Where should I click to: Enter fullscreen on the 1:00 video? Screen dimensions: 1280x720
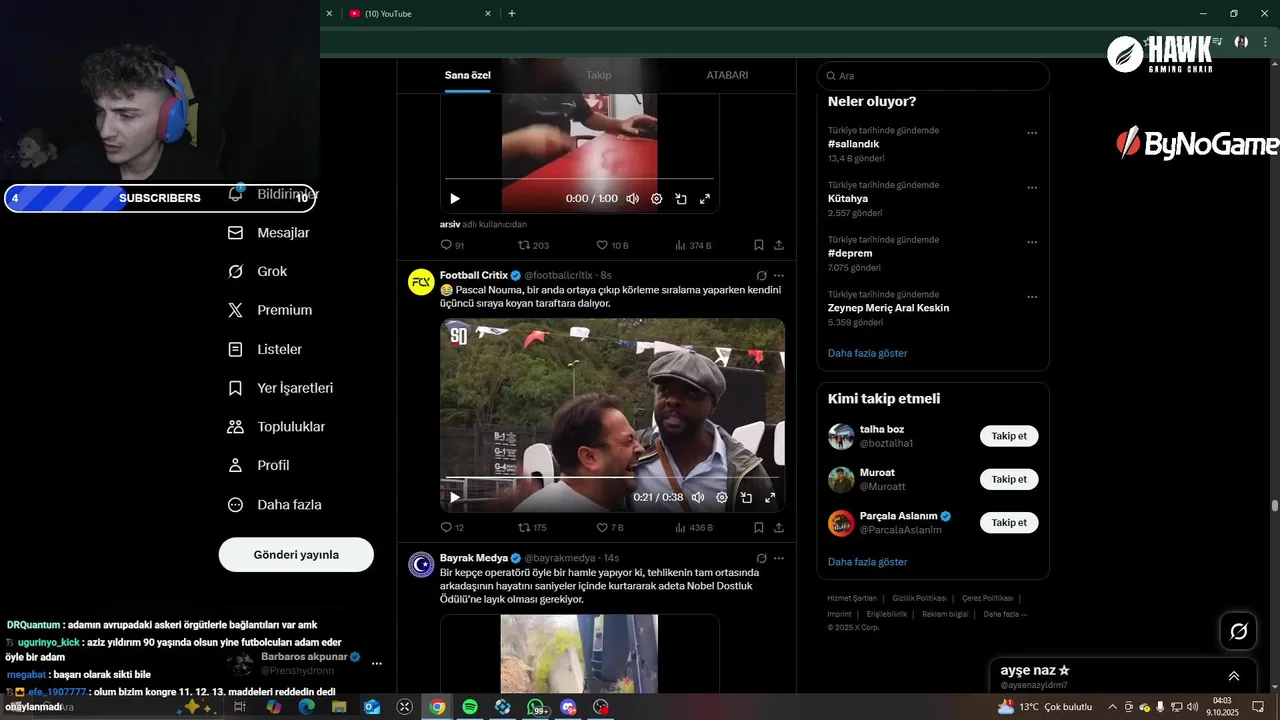coord(704,199)
